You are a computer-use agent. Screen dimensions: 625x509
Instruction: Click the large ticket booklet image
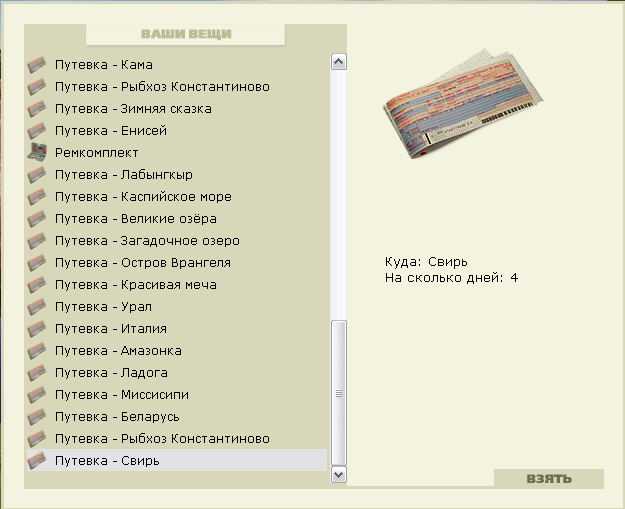[463, 104]
